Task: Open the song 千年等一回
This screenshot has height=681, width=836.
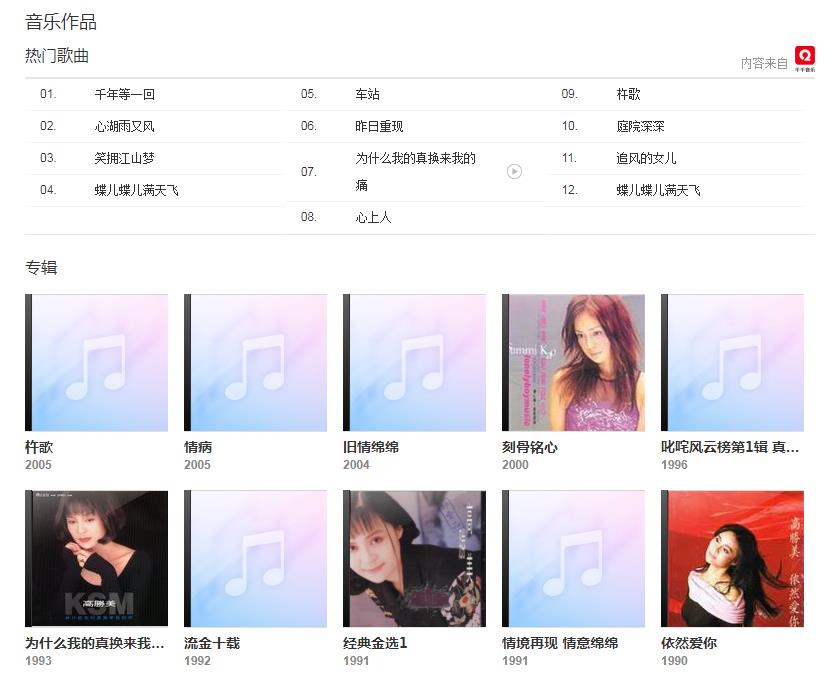Action: (x=124, y=95)
